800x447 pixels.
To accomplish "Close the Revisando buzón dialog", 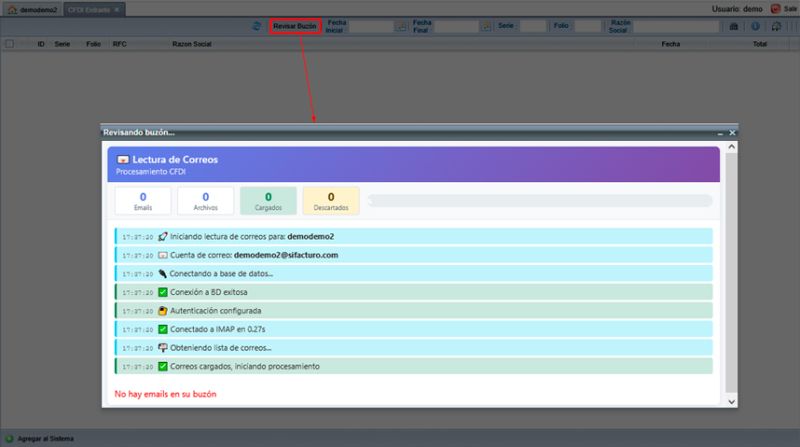I will click(732, 133).
